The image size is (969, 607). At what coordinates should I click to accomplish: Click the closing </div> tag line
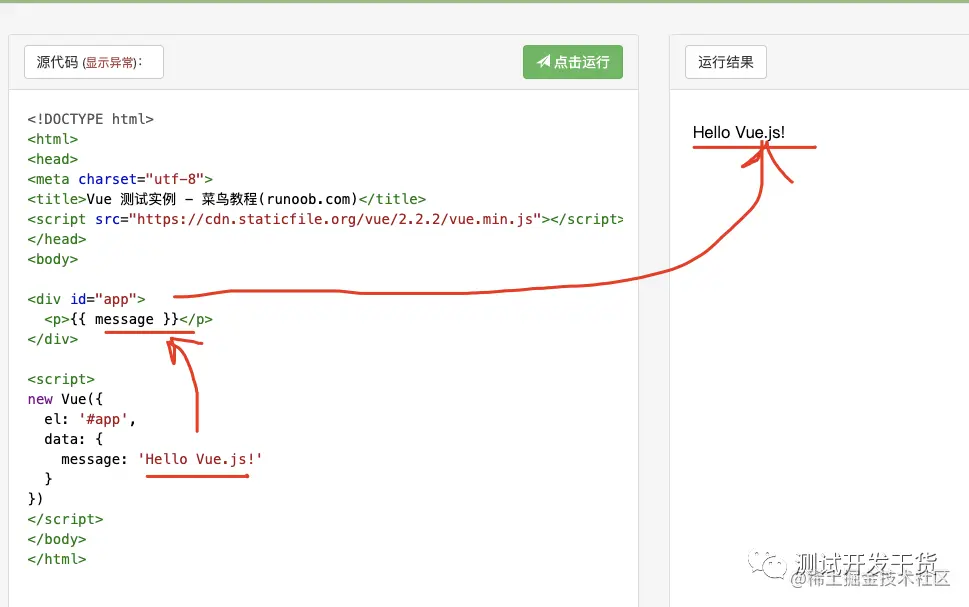coord(53,339)
